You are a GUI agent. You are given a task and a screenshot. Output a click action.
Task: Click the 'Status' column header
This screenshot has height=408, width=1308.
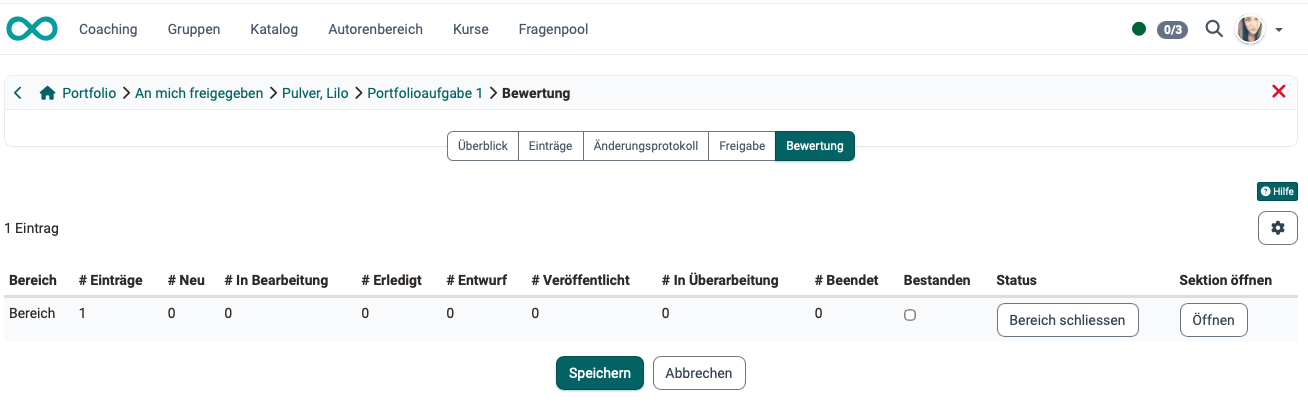tap(1016, 280)
